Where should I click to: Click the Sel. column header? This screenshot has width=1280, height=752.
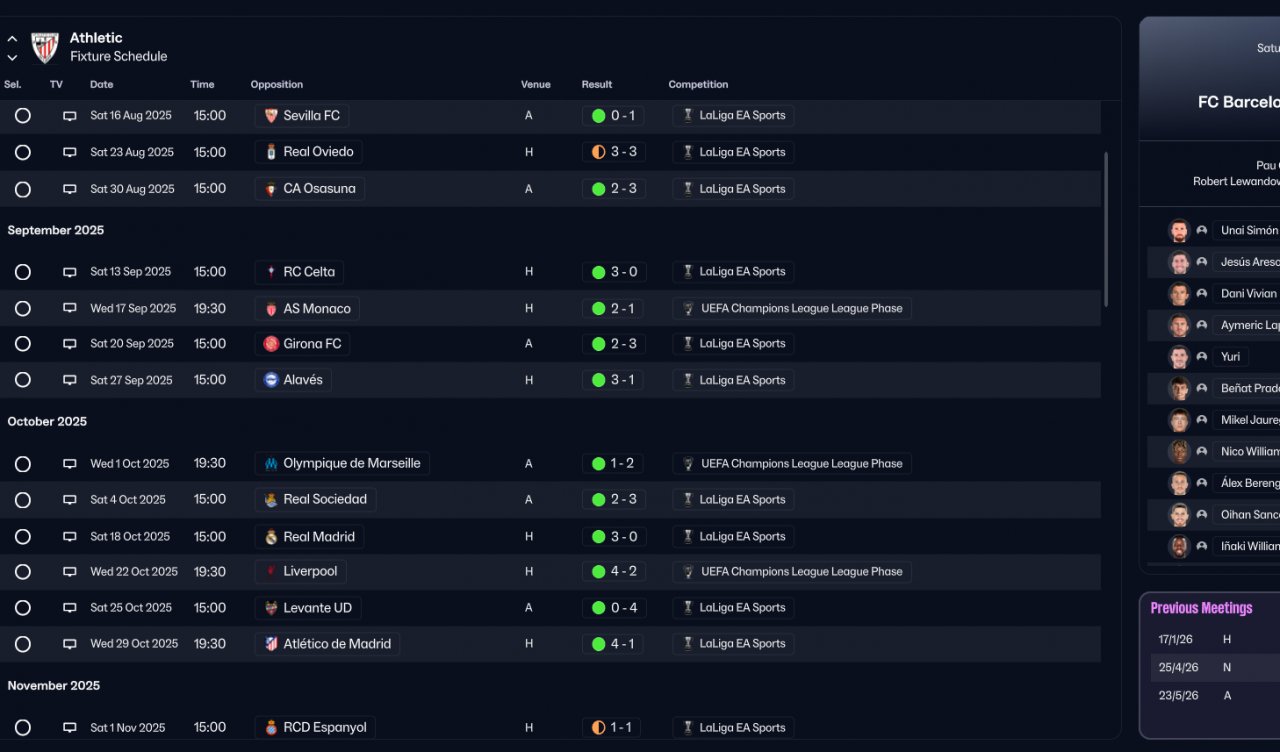coord(13,85)
